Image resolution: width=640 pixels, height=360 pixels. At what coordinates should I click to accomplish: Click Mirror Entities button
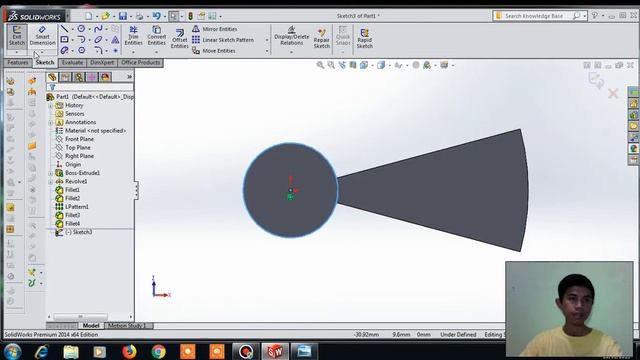215,29
